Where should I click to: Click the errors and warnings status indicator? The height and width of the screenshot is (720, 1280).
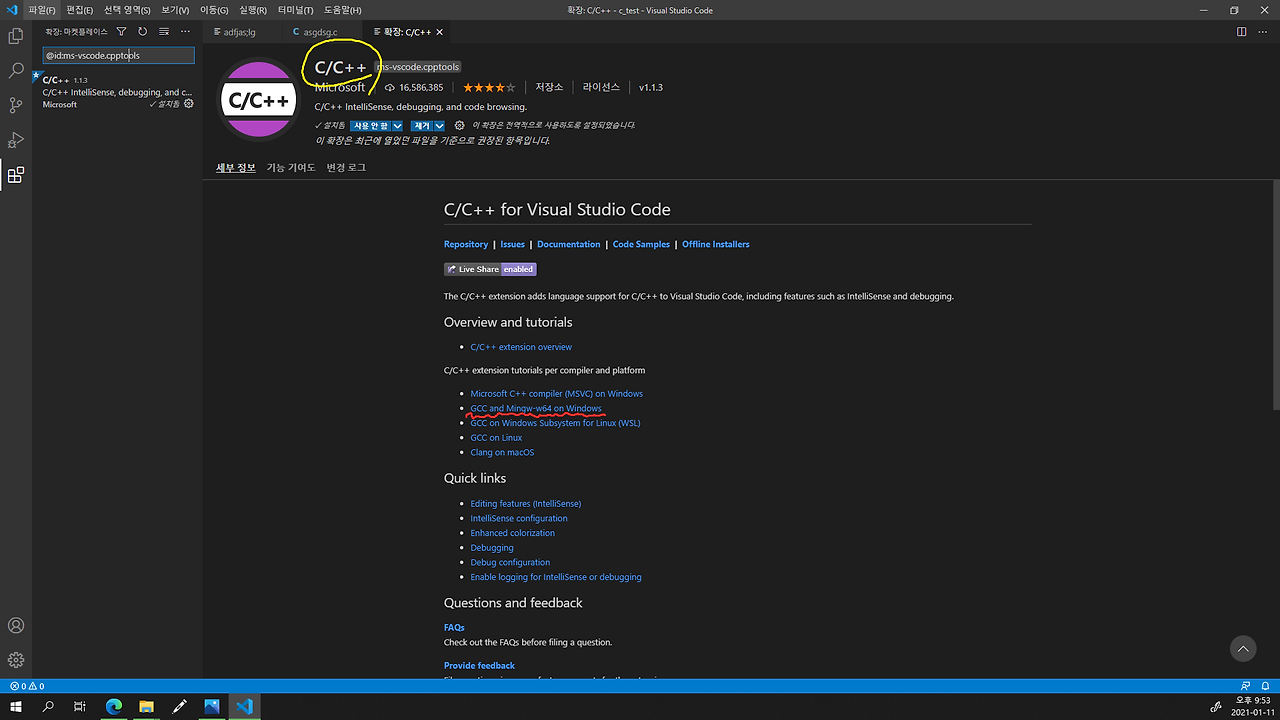tap(26, 686)
